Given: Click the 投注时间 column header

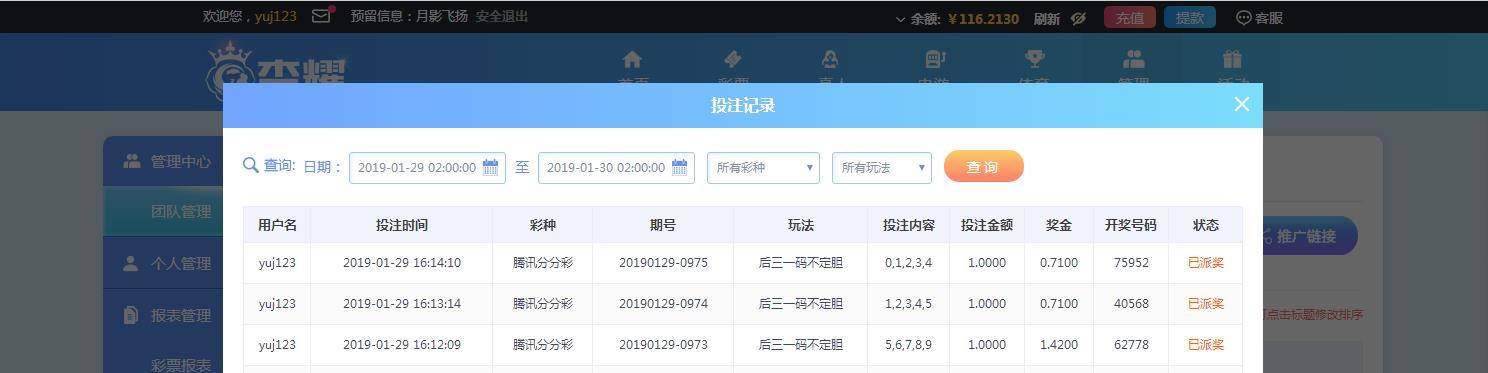Looking at the screenshot, I should click(402, 225).
